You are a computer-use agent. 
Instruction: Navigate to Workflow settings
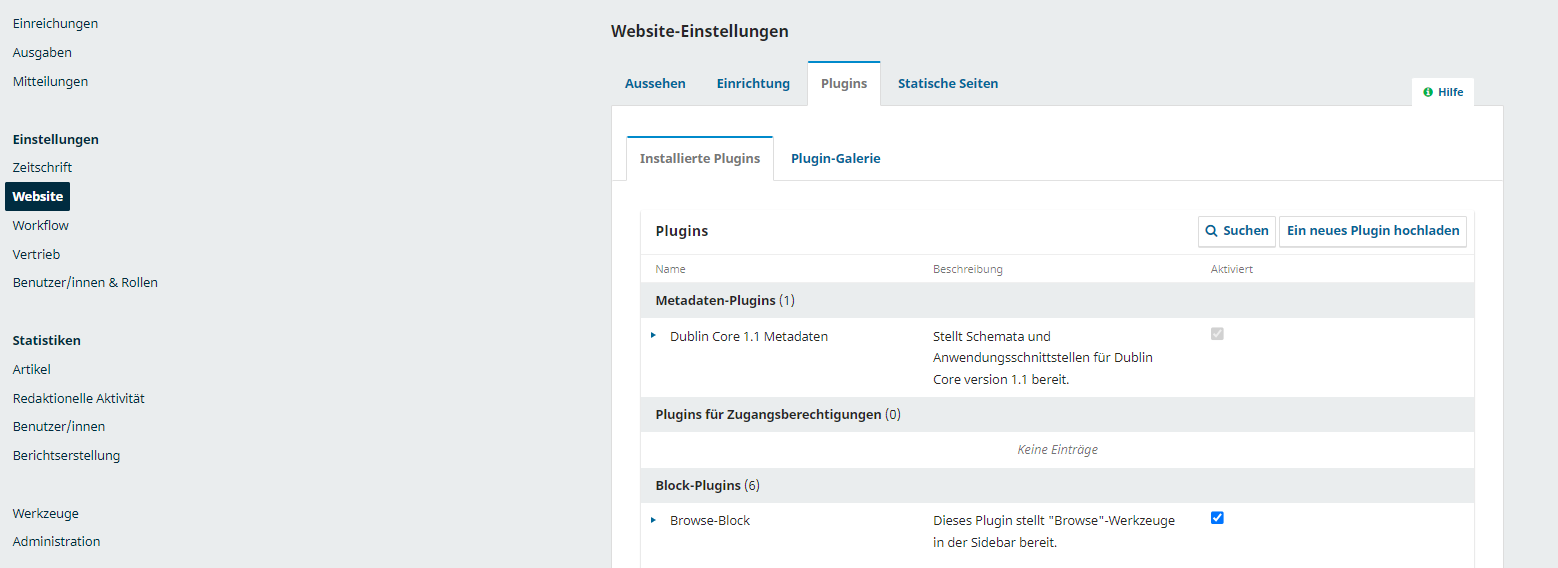click(x=41, y=225)
